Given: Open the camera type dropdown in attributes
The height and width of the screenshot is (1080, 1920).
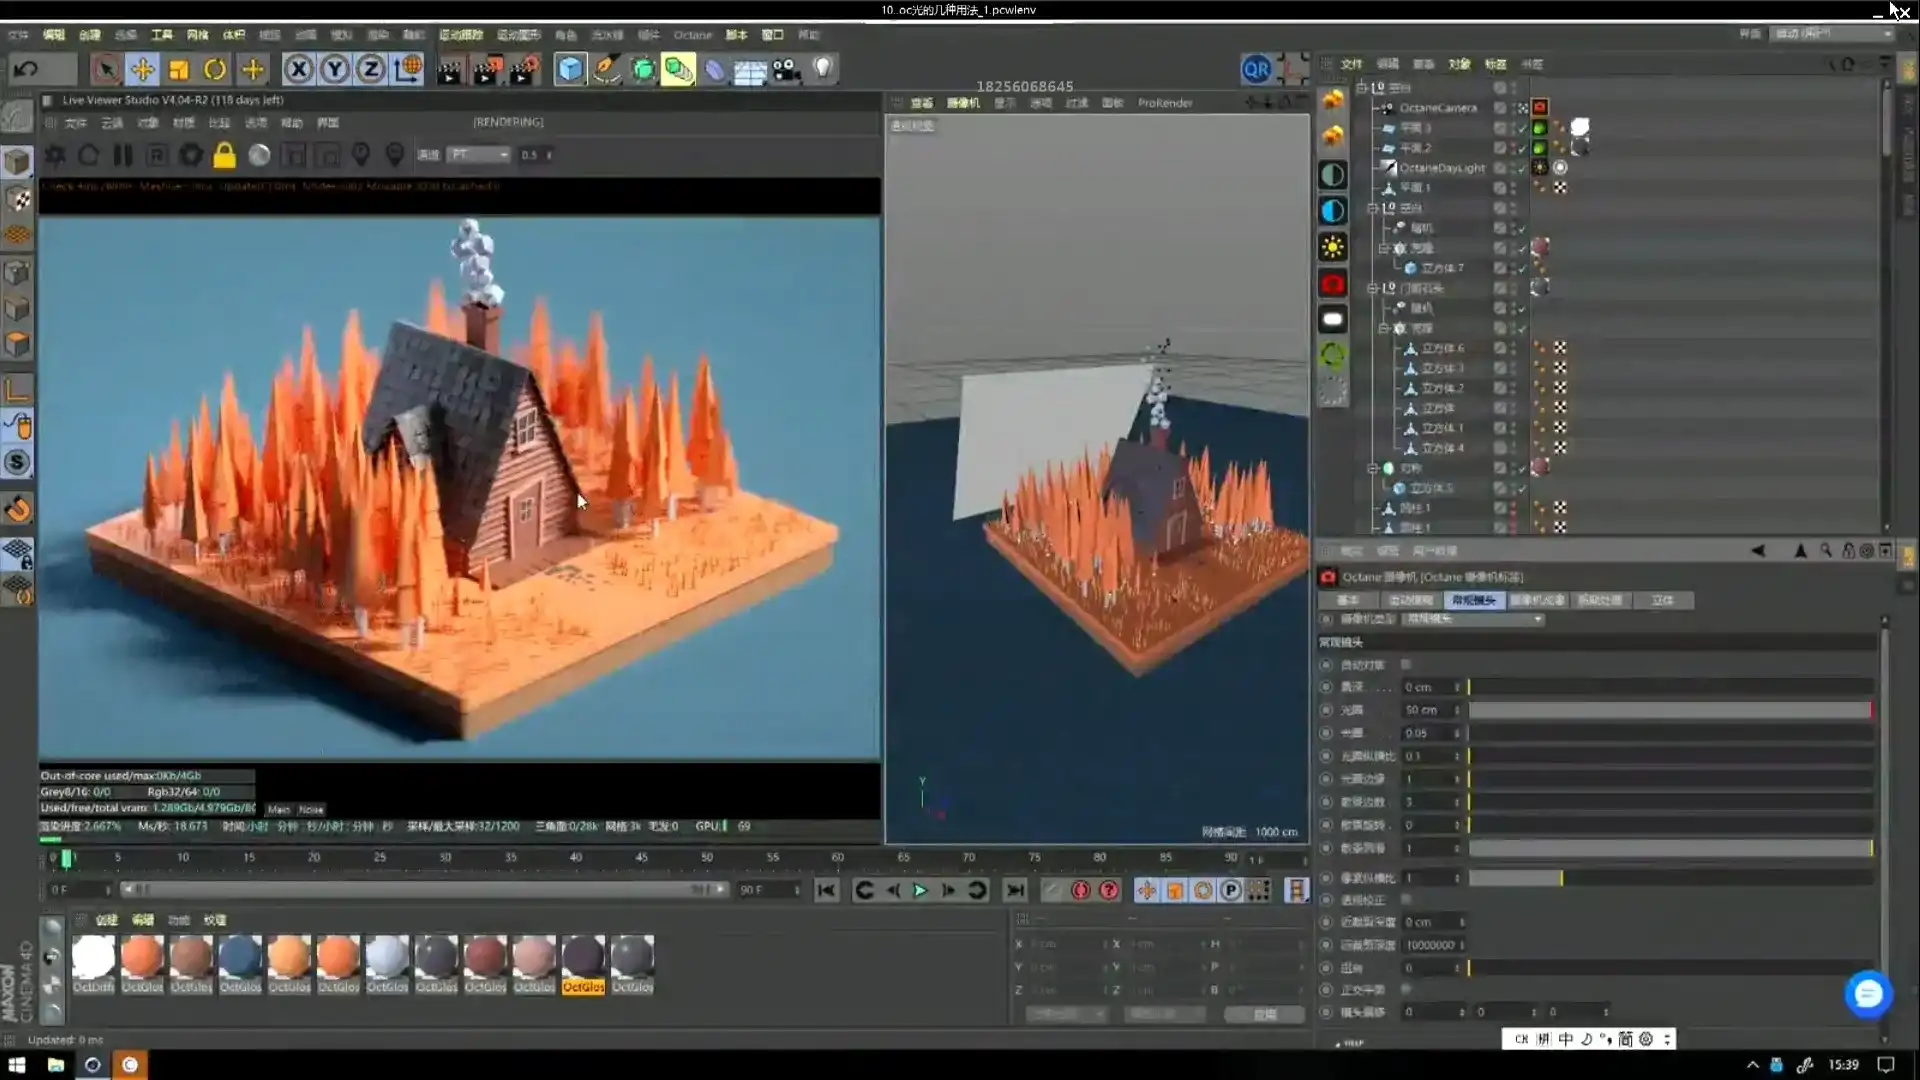Looking at the screenshot, I should pyautogui.click(x=1474, y=619).
